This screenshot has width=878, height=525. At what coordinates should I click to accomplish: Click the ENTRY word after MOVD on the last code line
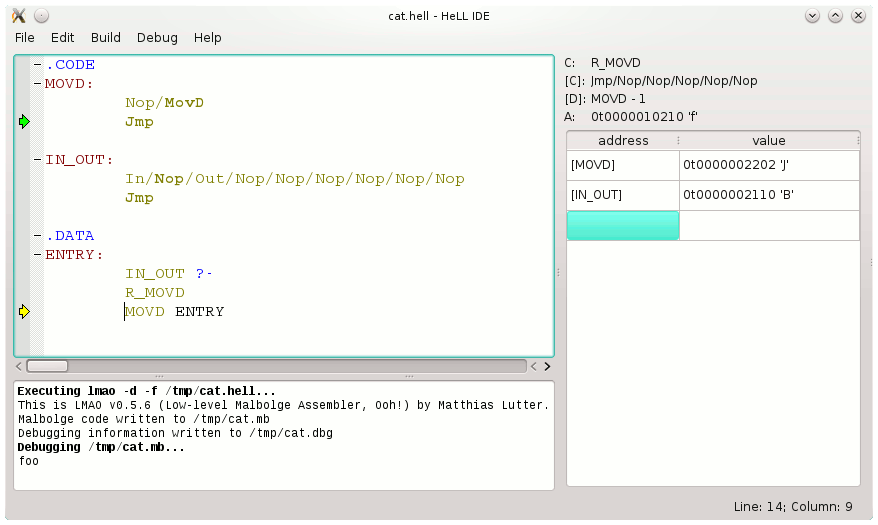click(x=199, y=312)
